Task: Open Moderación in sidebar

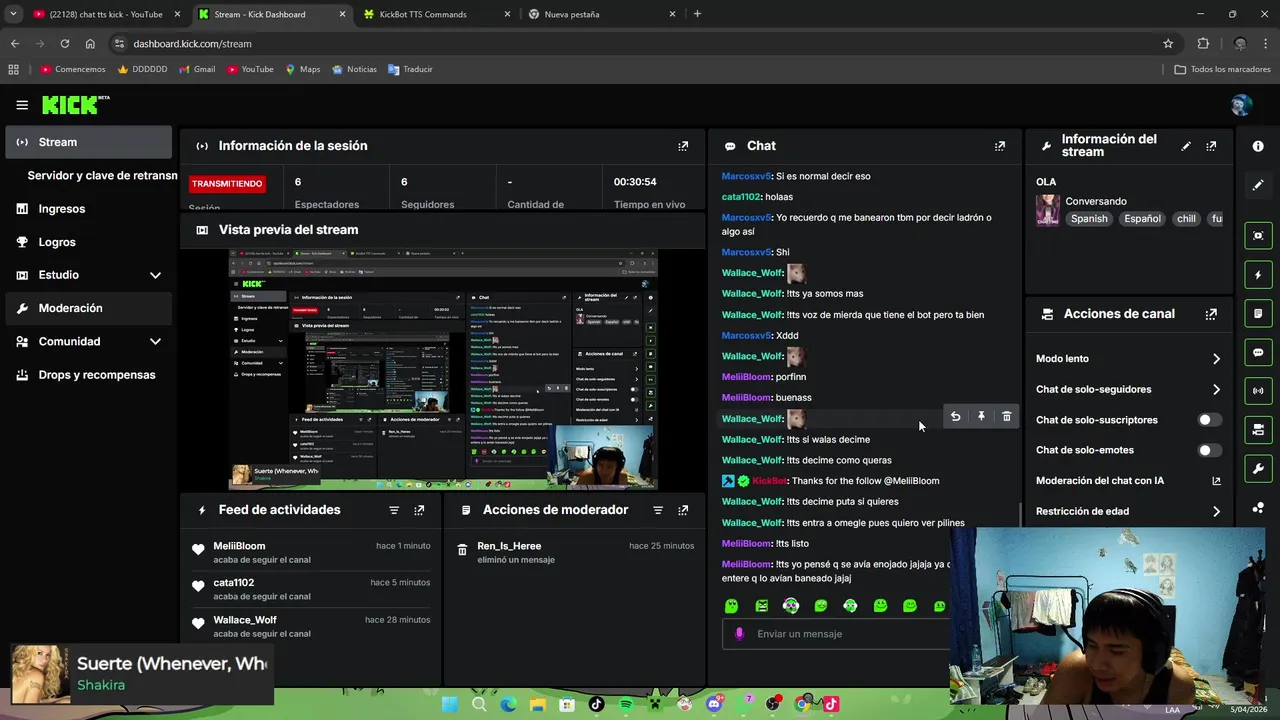Action: 89,308
